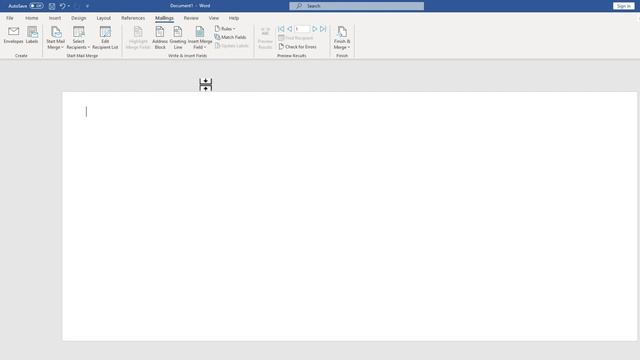Open Select Recipients dropdown
Image resolution: width=640 pixels, height=360 pixels.
pyautogui.click(x=78, y=38)
